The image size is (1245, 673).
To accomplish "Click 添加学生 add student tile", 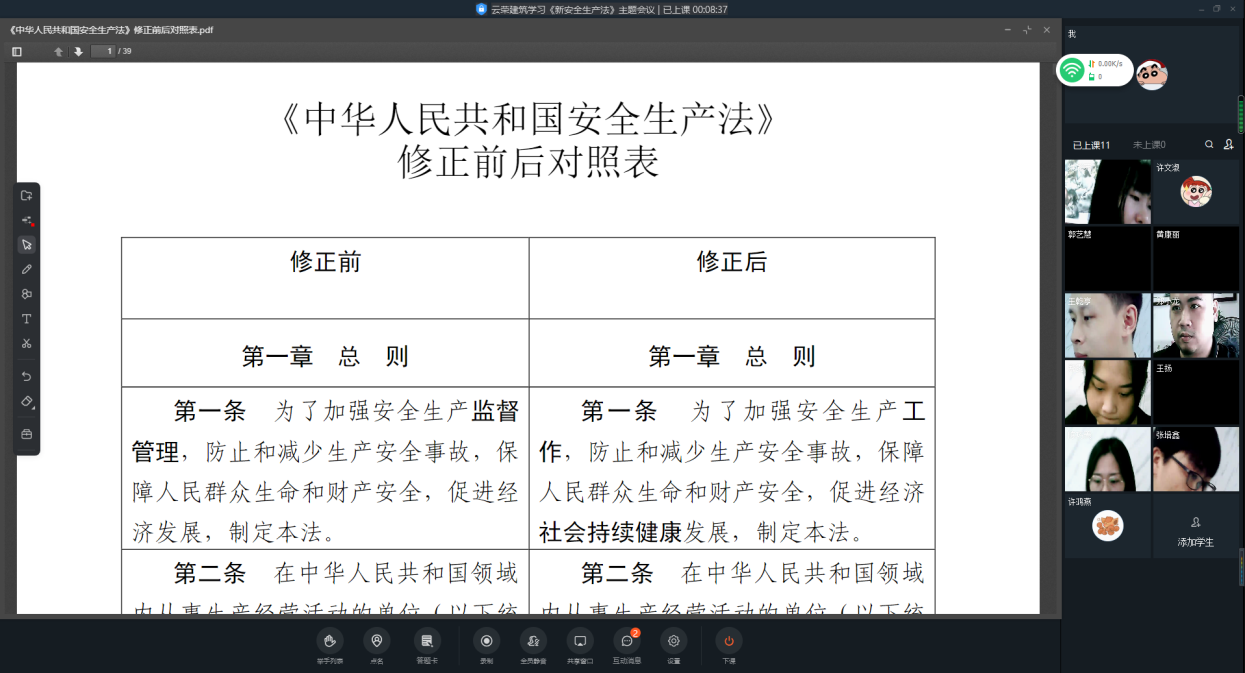I will pos(1196,526).
